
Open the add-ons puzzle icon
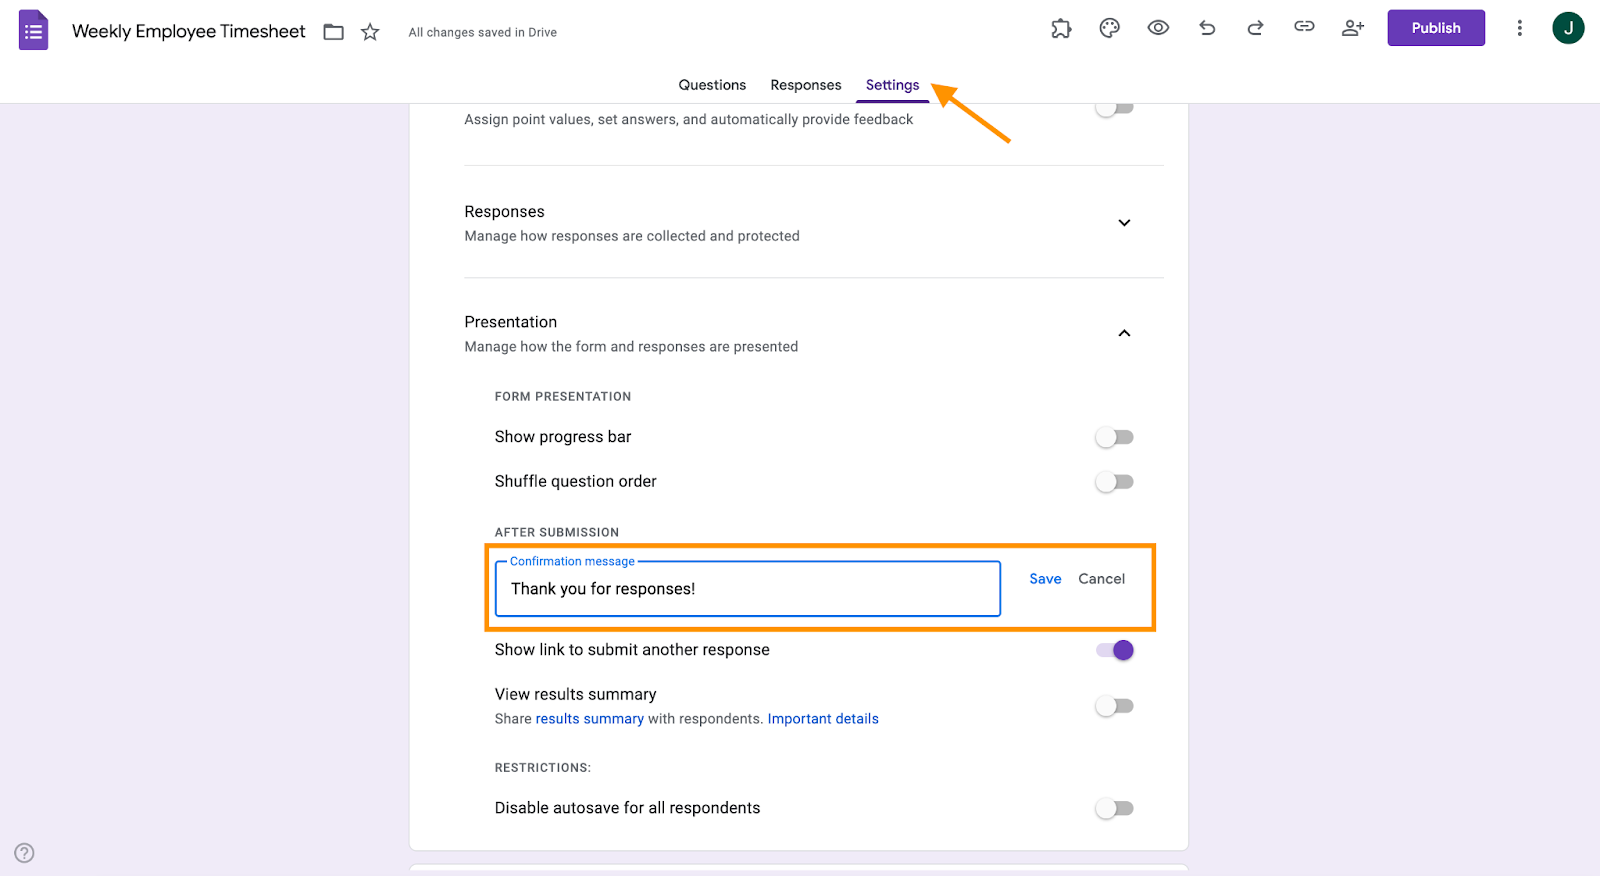(1061, 29)
